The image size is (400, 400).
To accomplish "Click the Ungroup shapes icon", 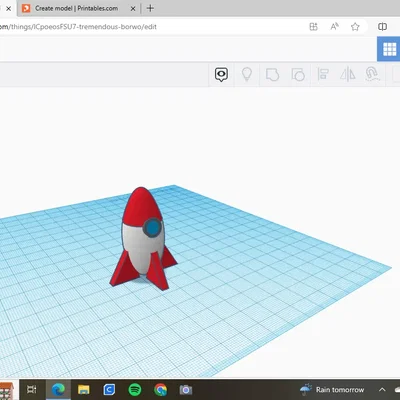I will point(298,75).
